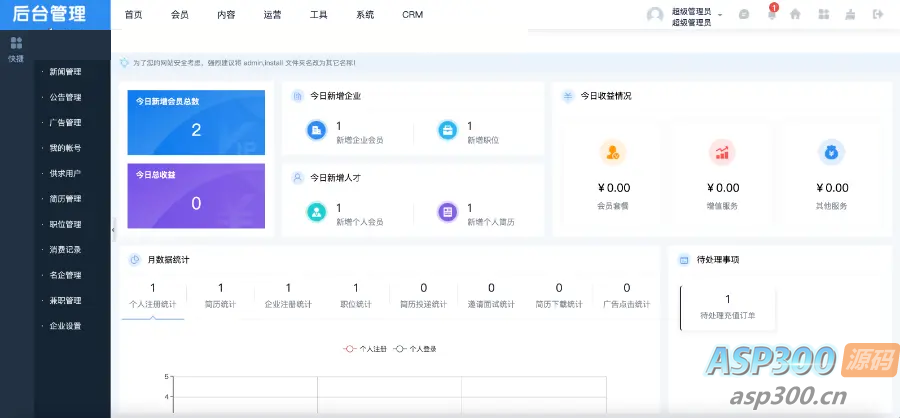Switch to the 简历统计 tab

coord(220,295)
